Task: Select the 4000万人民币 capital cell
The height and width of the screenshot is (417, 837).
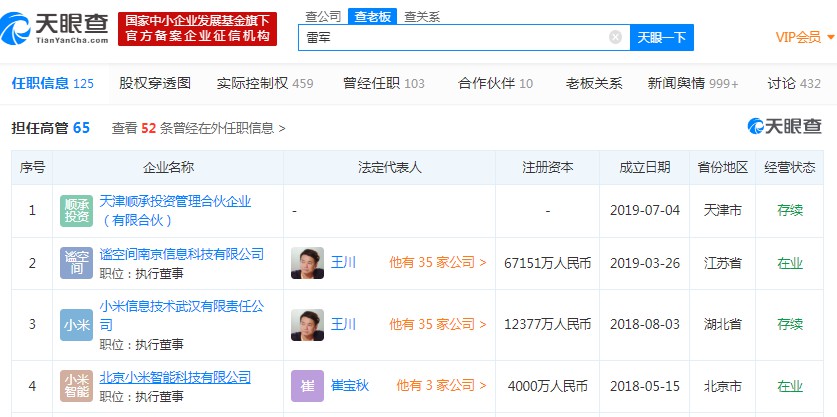Action: (548, 386)
